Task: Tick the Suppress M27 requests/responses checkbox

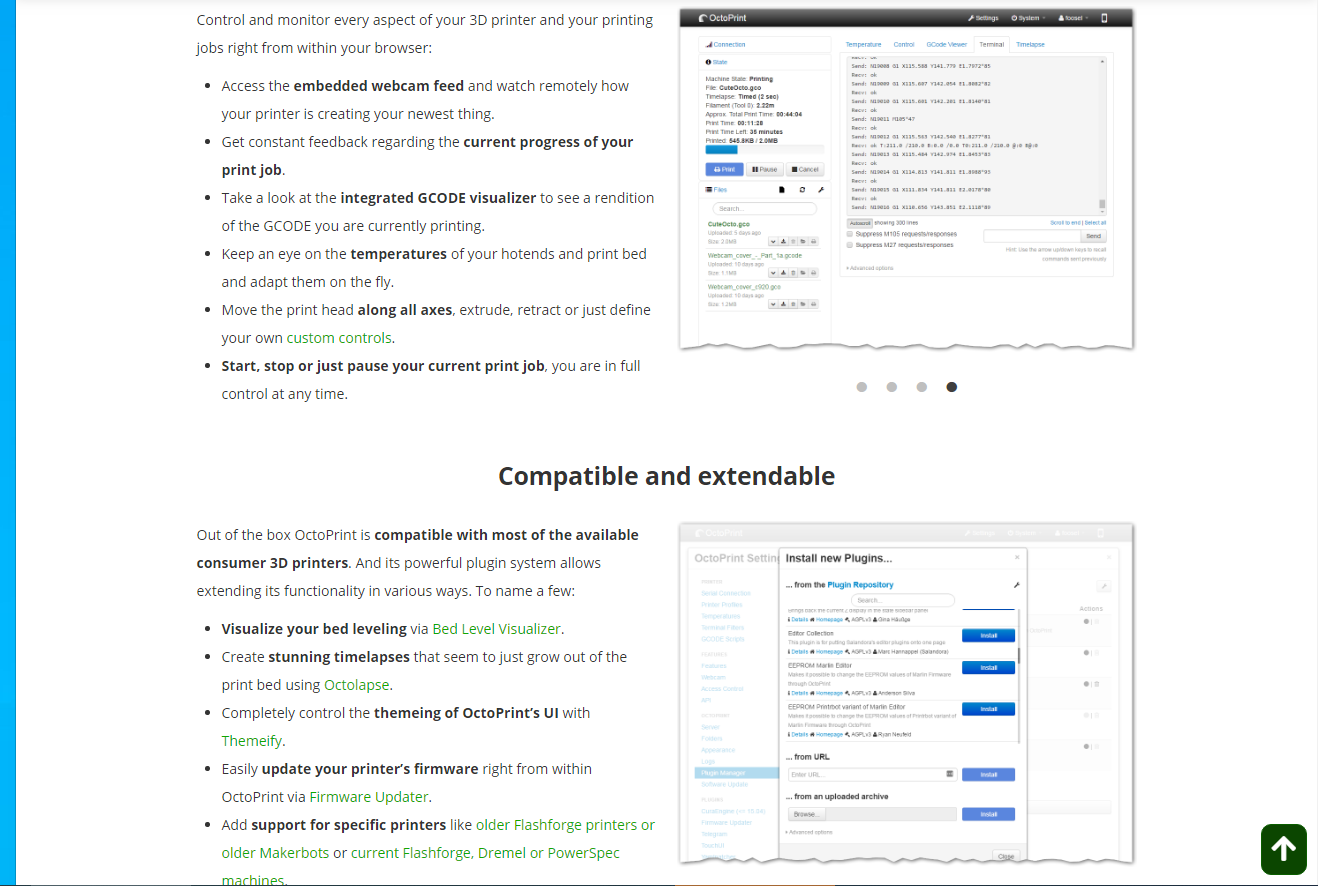Action: (x=850, y=244)
